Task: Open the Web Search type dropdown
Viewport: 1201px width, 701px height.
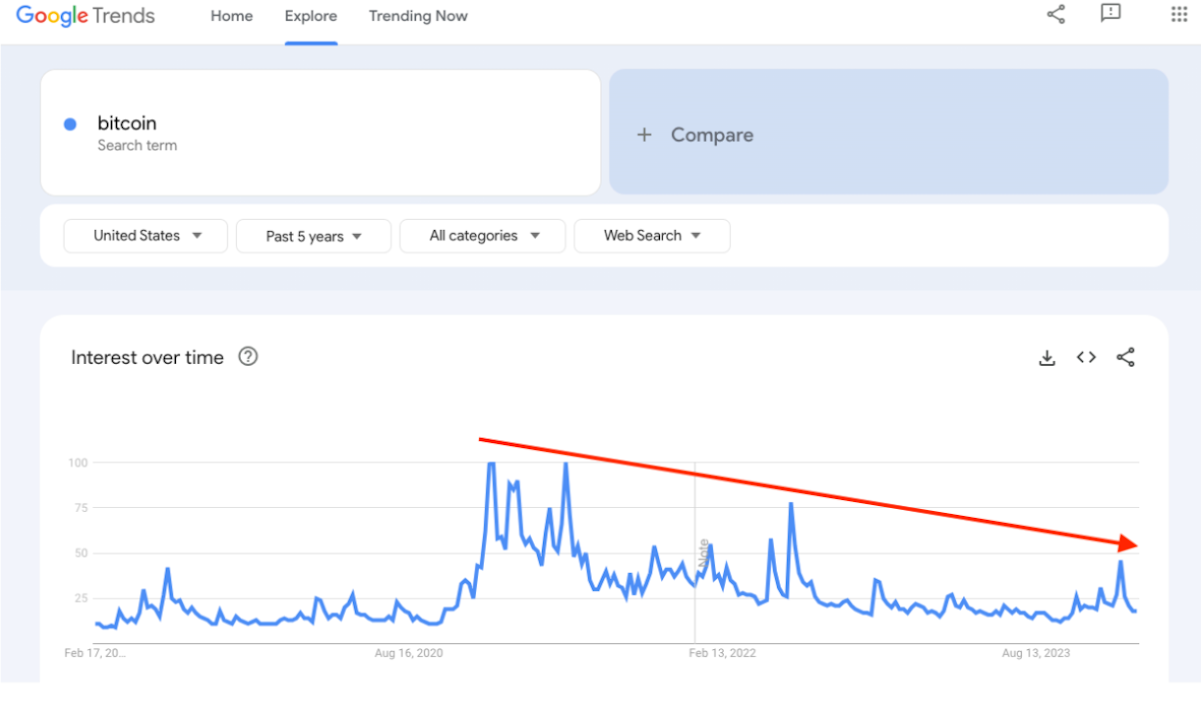Action: [x=652, y=236]
